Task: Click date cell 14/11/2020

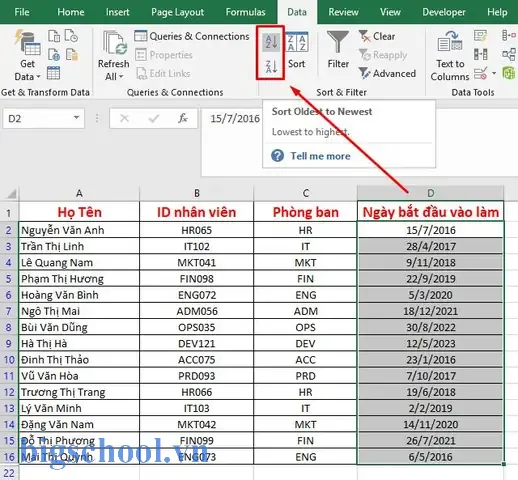Action: tap(430, 424)
